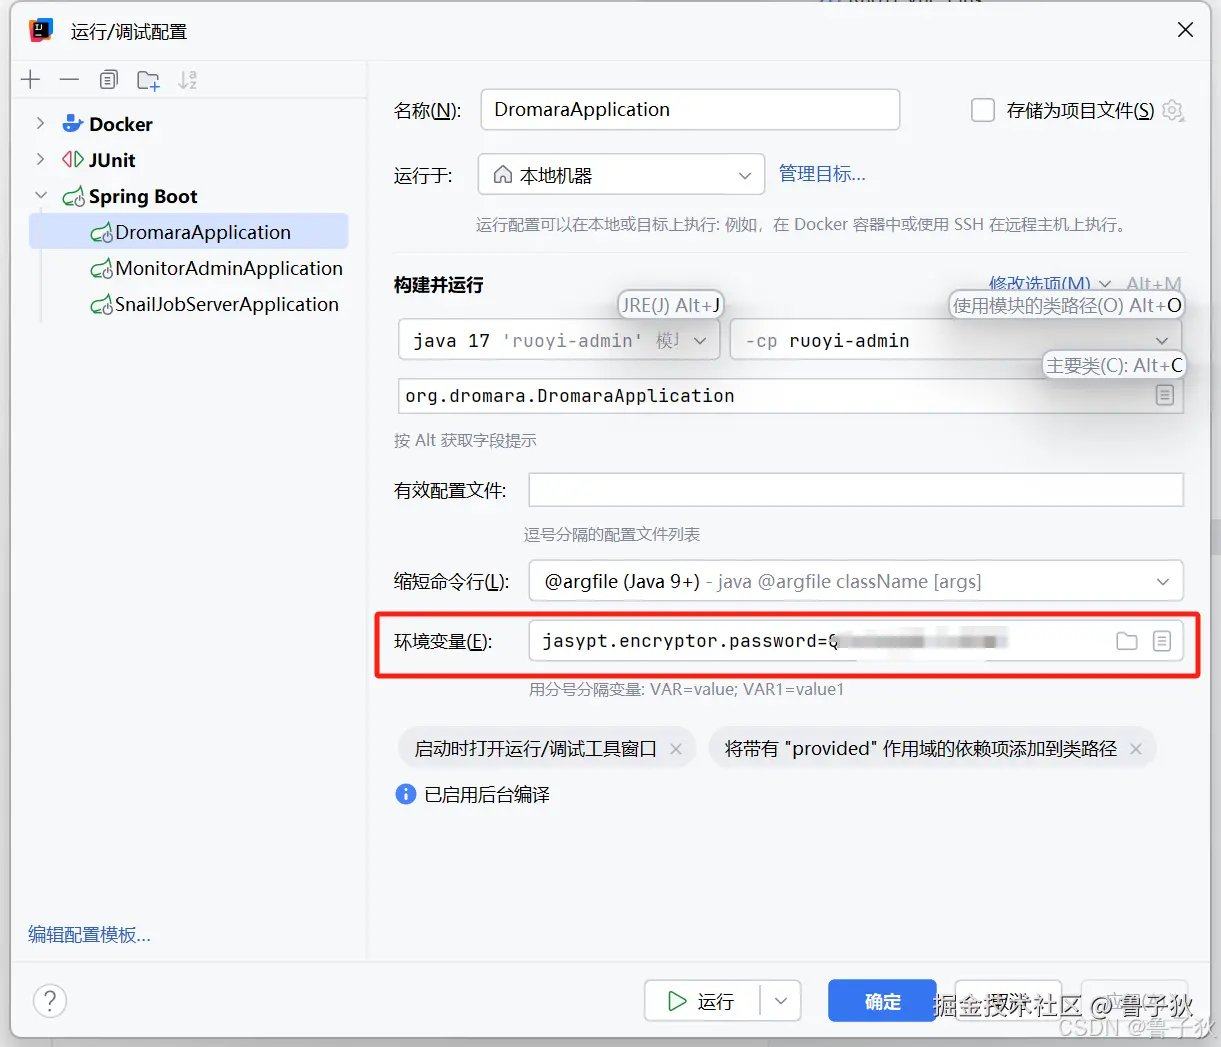Open the 本地机器 target dropdown
Image resolution: width=1221 pixels, height=1047 pixels.
coord(744,174)
